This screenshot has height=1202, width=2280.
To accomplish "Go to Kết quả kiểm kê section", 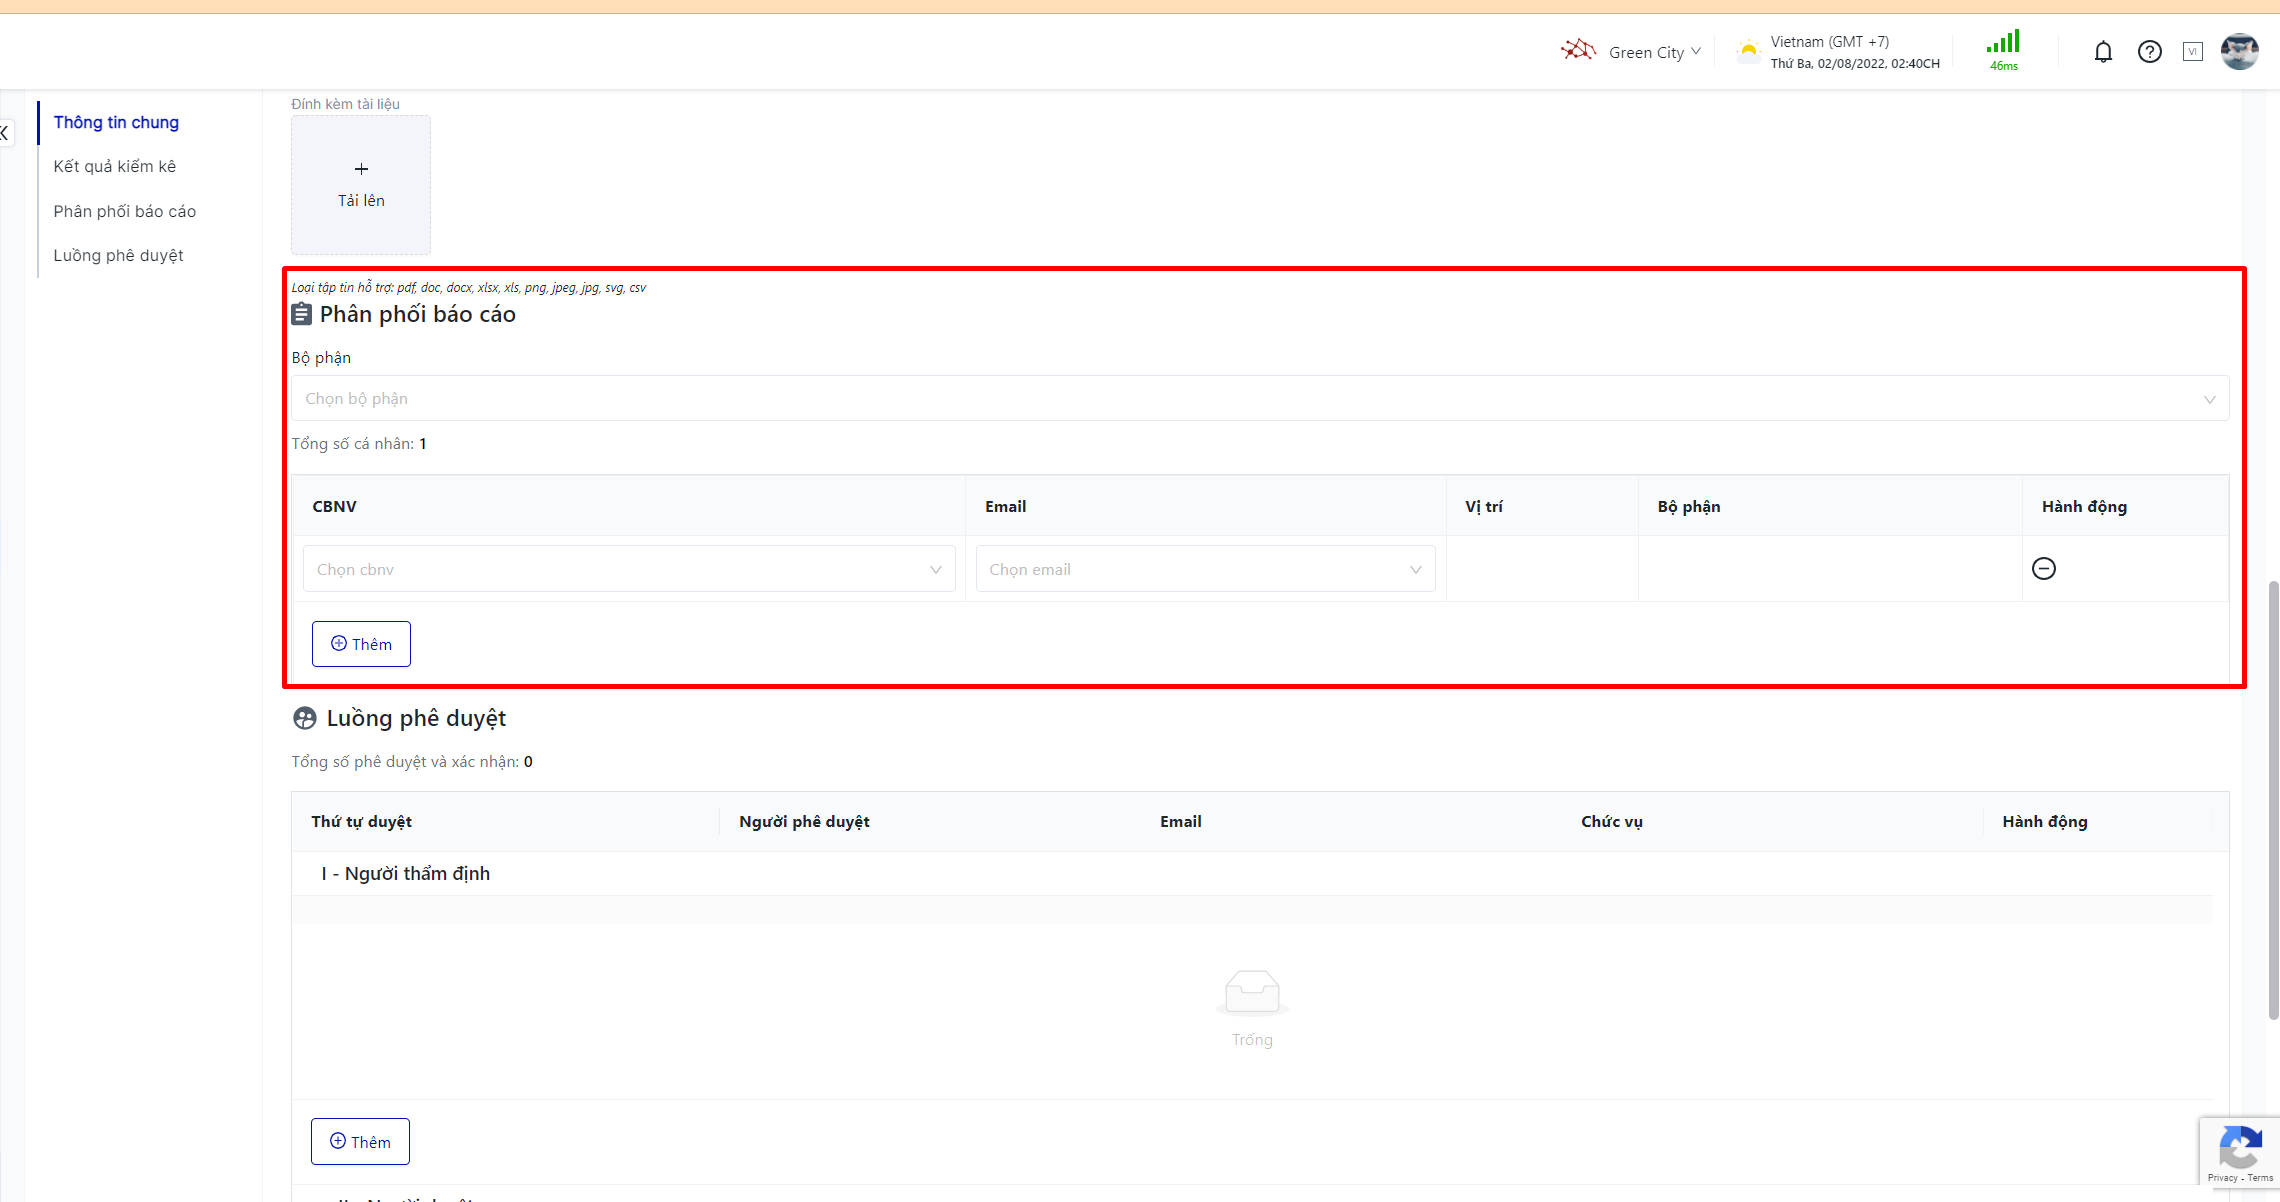I will [115, 166].
